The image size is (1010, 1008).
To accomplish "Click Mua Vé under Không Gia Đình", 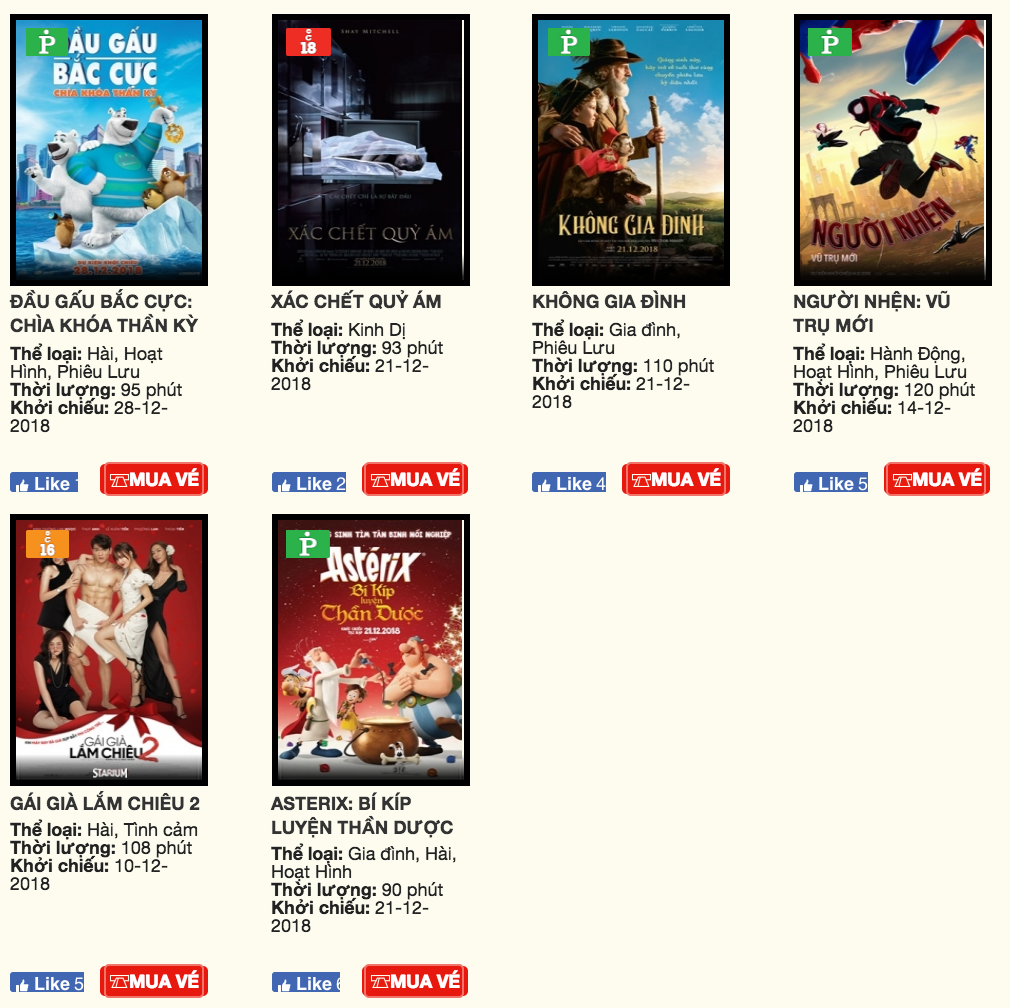I will 676,479.
